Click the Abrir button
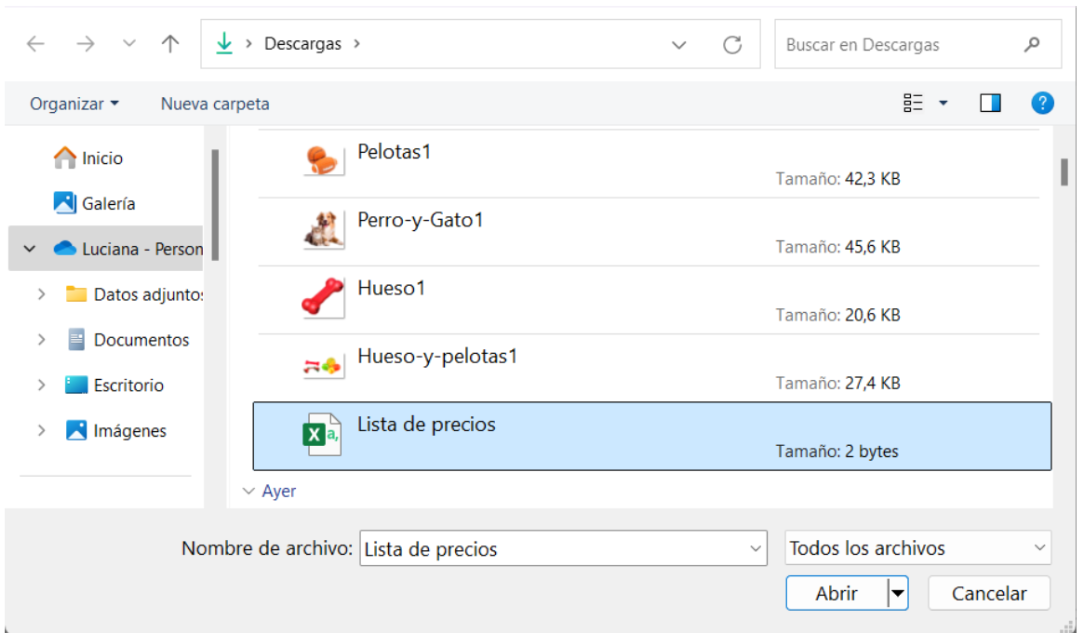1078x636 pixels. pos(837,593)
